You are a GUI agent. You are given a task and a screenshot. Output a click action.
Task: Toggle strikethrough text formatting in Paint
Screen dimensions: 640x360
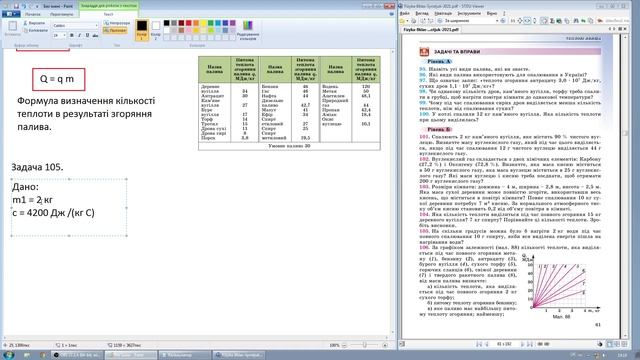click(x=95, y=36)
